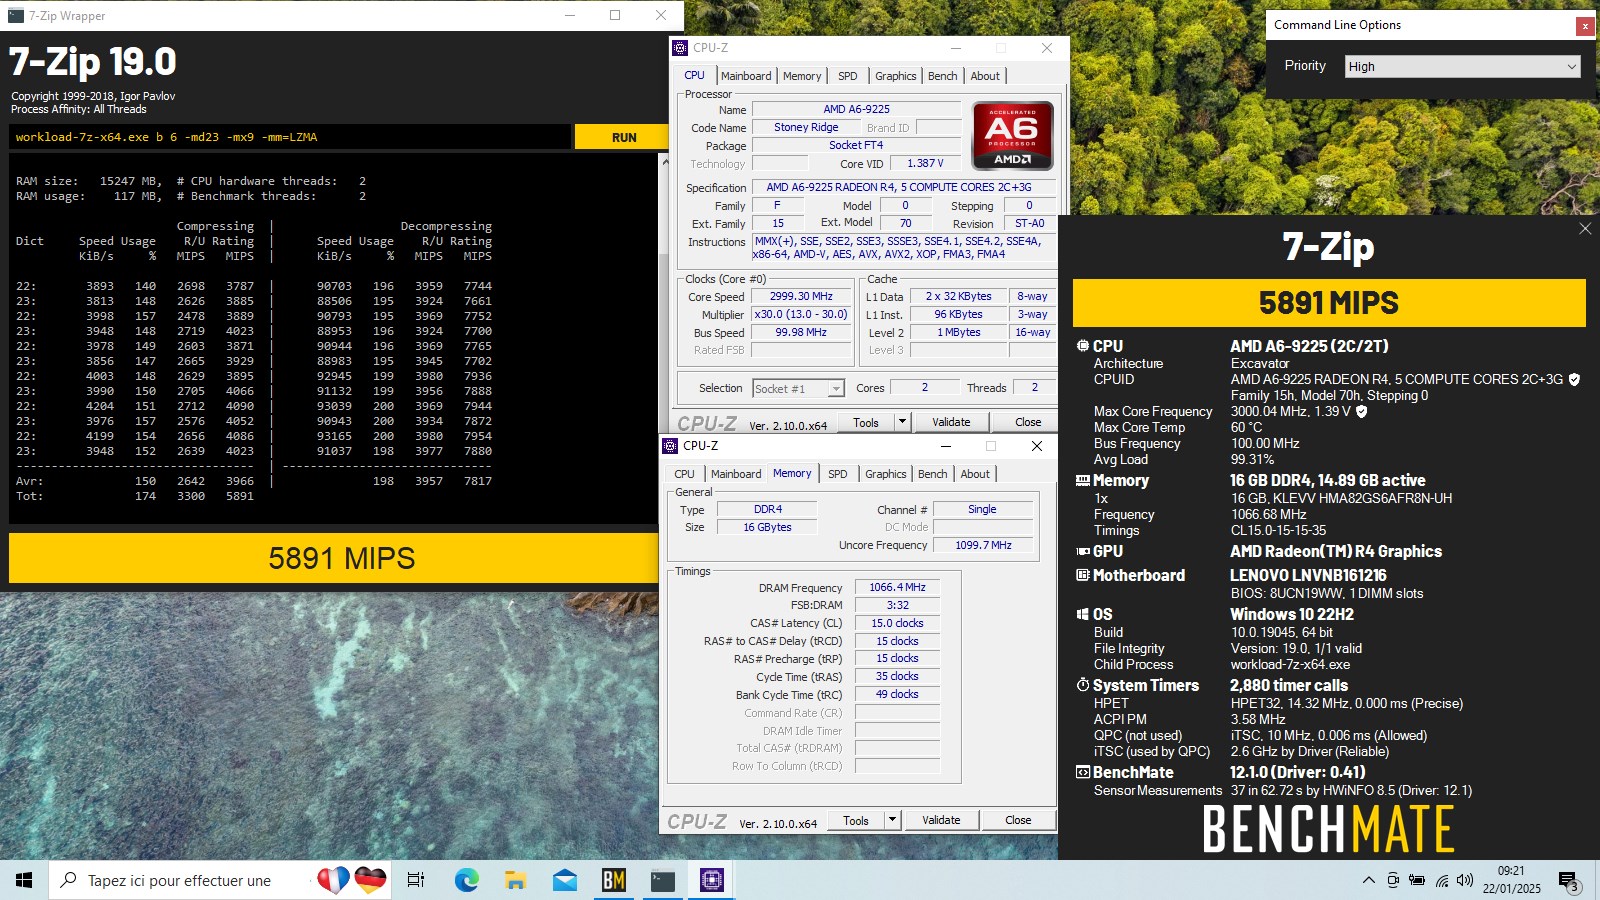Image resolution: width=1600 pixels, height=900 pixels.
Task: Click the benchmark command line input field
Action: 290,137
